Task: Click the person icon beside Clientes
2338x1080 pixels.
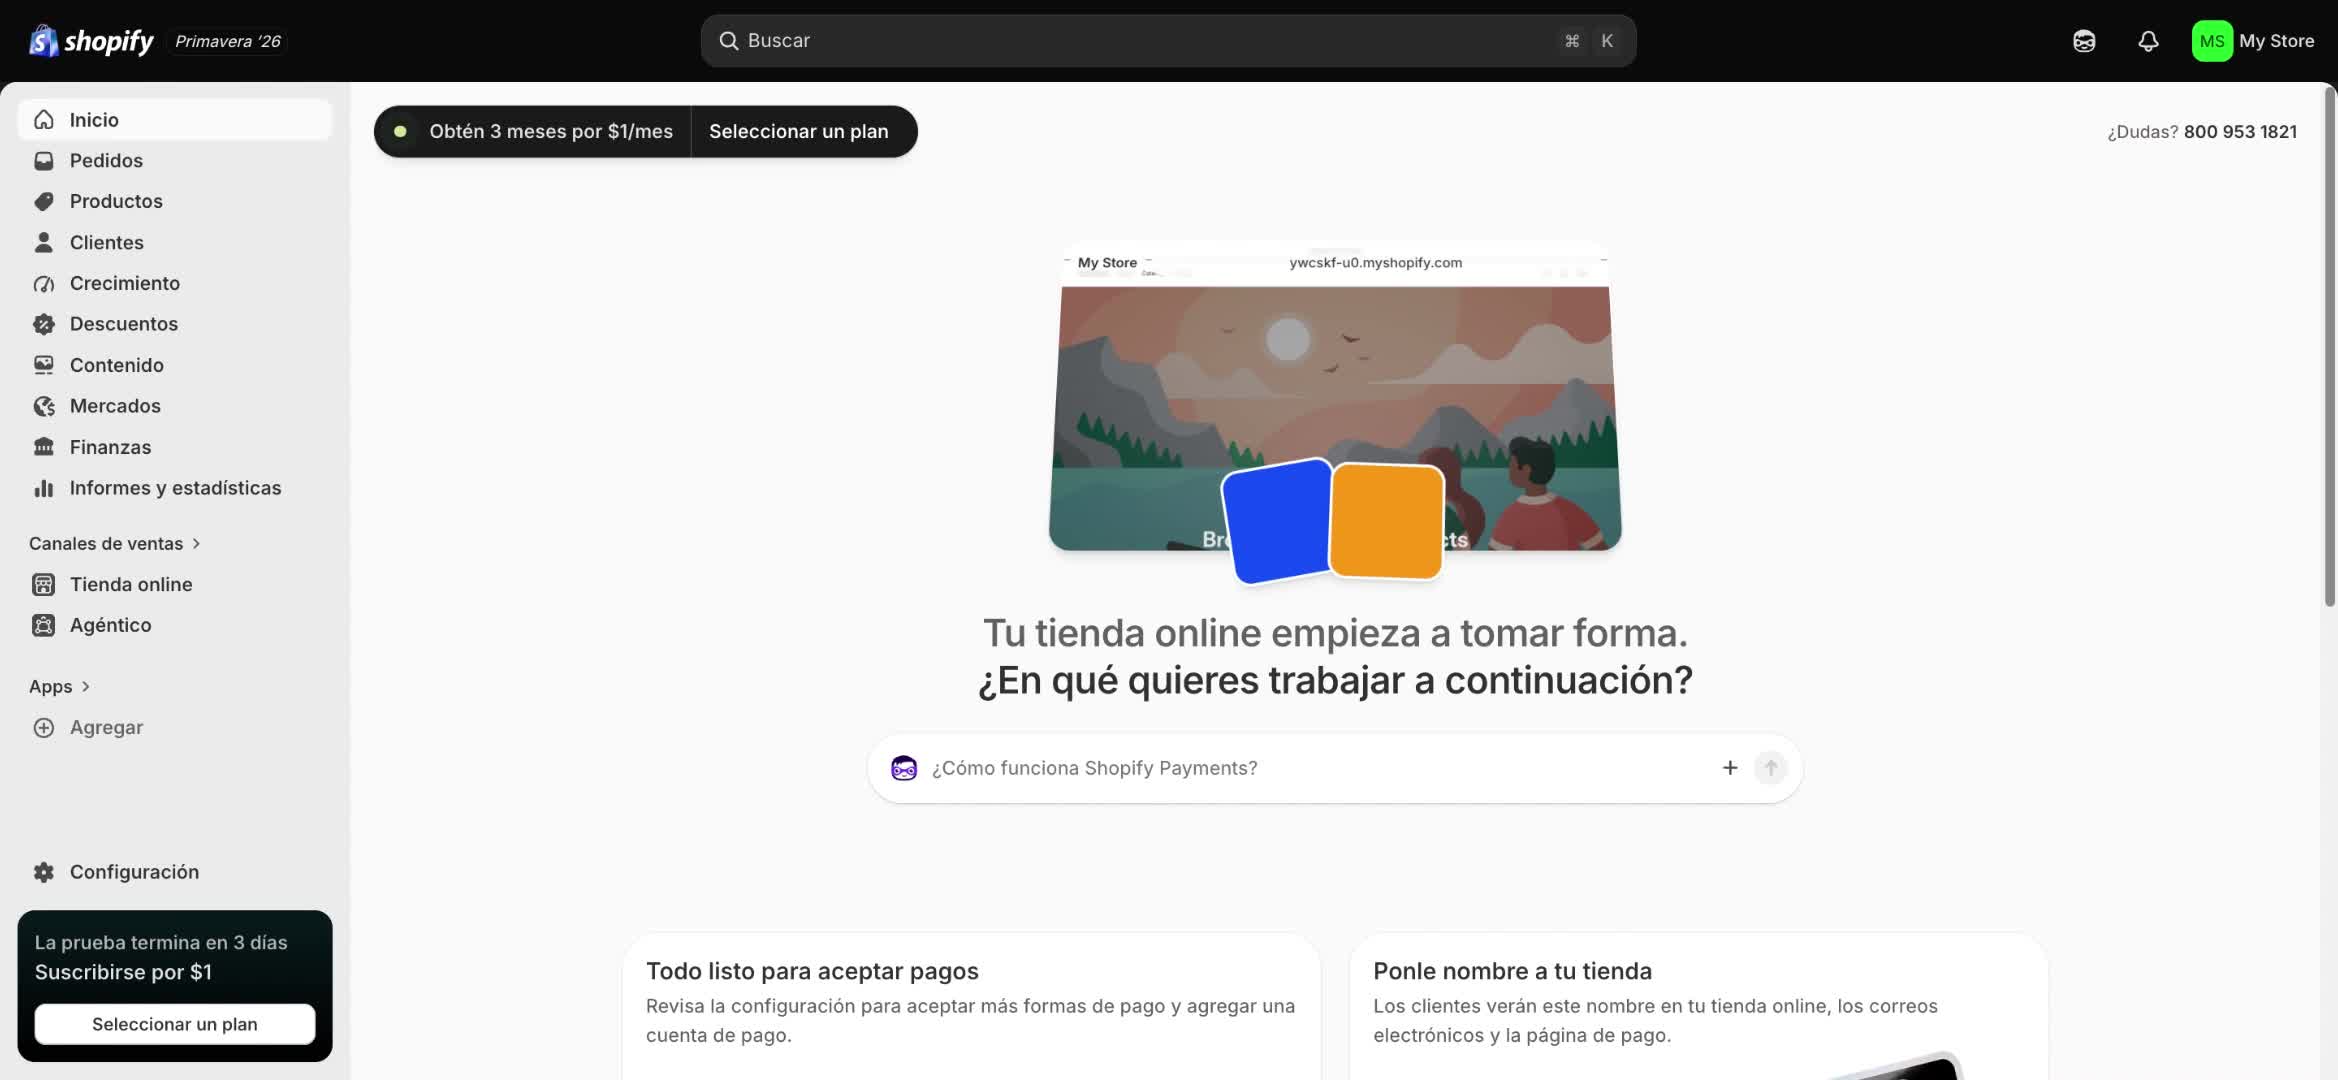Action: tap(44, 242)
